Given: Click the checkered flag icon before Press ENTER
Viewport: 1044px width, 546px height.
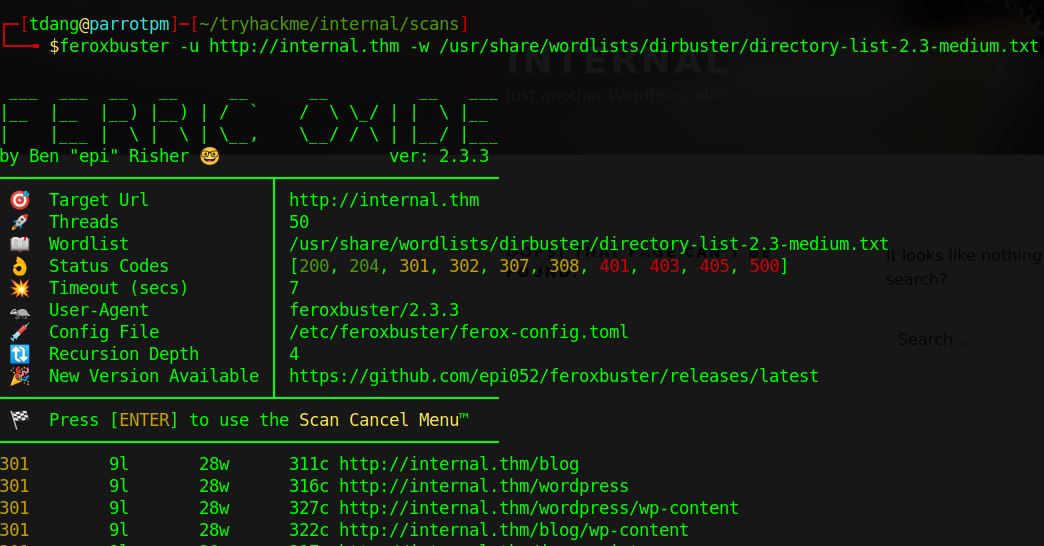Looking at the screenshot, I should click(19, 420).
